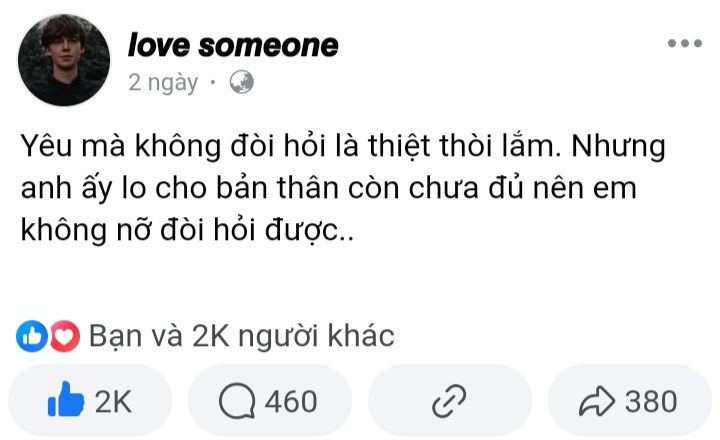Toggle the blue thumbs-up Like button
Screen dimensions: 720x440
pos(66,400)
